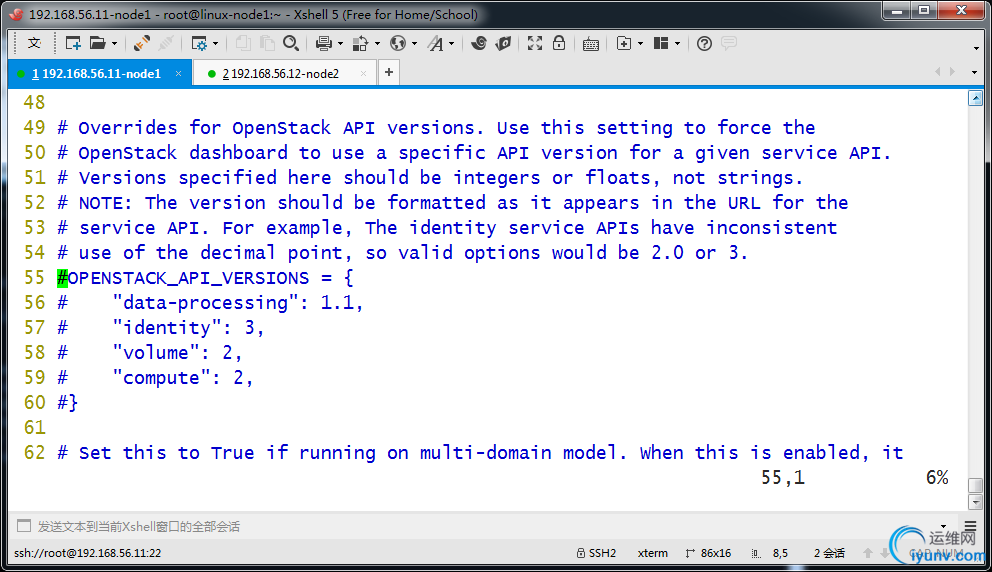The height and width of the screenshot is (572, 992).
Task: Click the language/encoding icon at toolbar start
Action: pos(34,43)
